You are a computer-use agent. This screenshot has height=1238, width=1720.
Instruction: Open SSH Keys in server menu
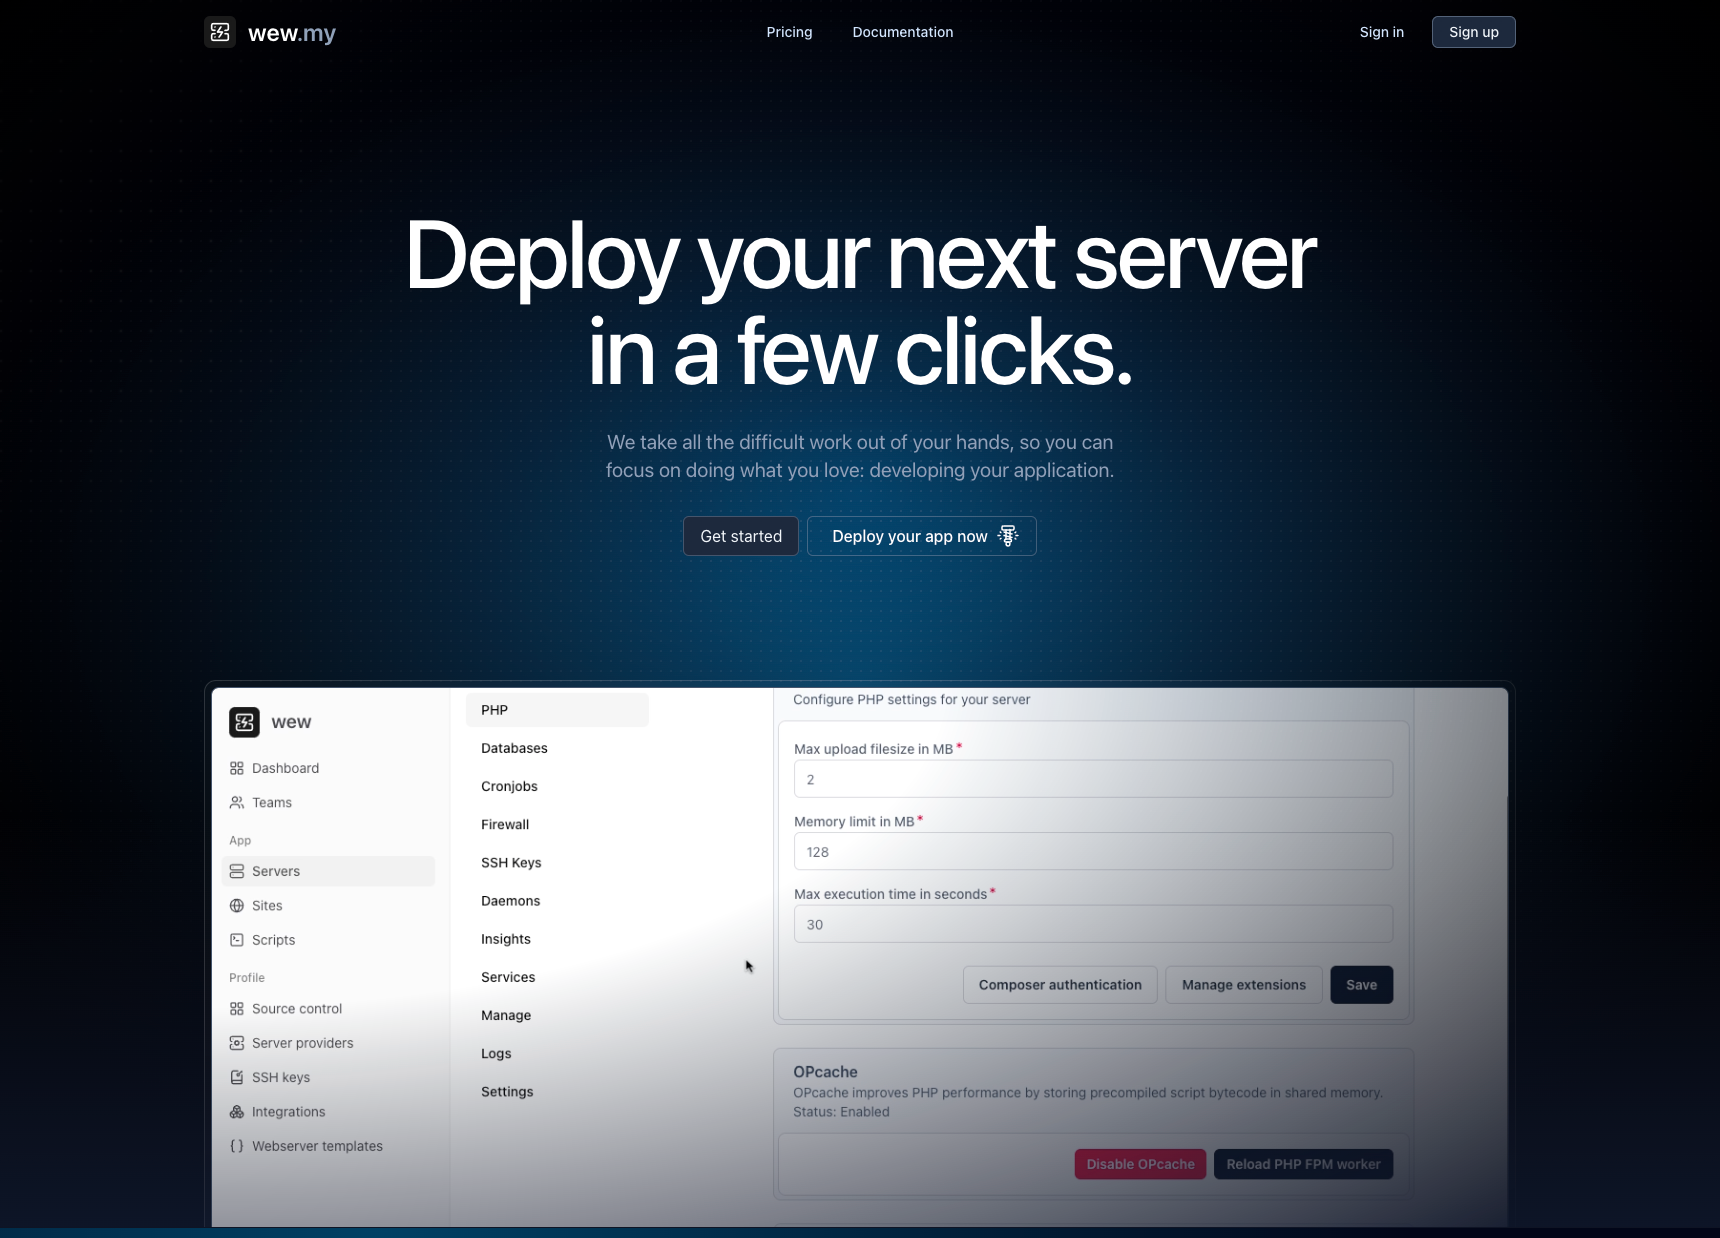click(511, 862)
